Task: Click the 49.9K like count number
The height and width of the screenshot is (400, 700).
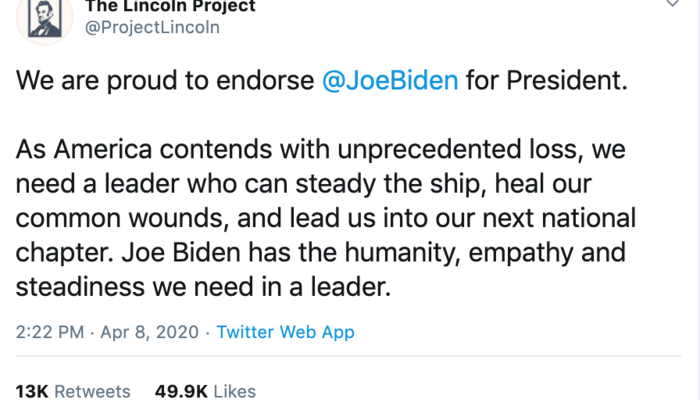Action: (x=179, y=391)
